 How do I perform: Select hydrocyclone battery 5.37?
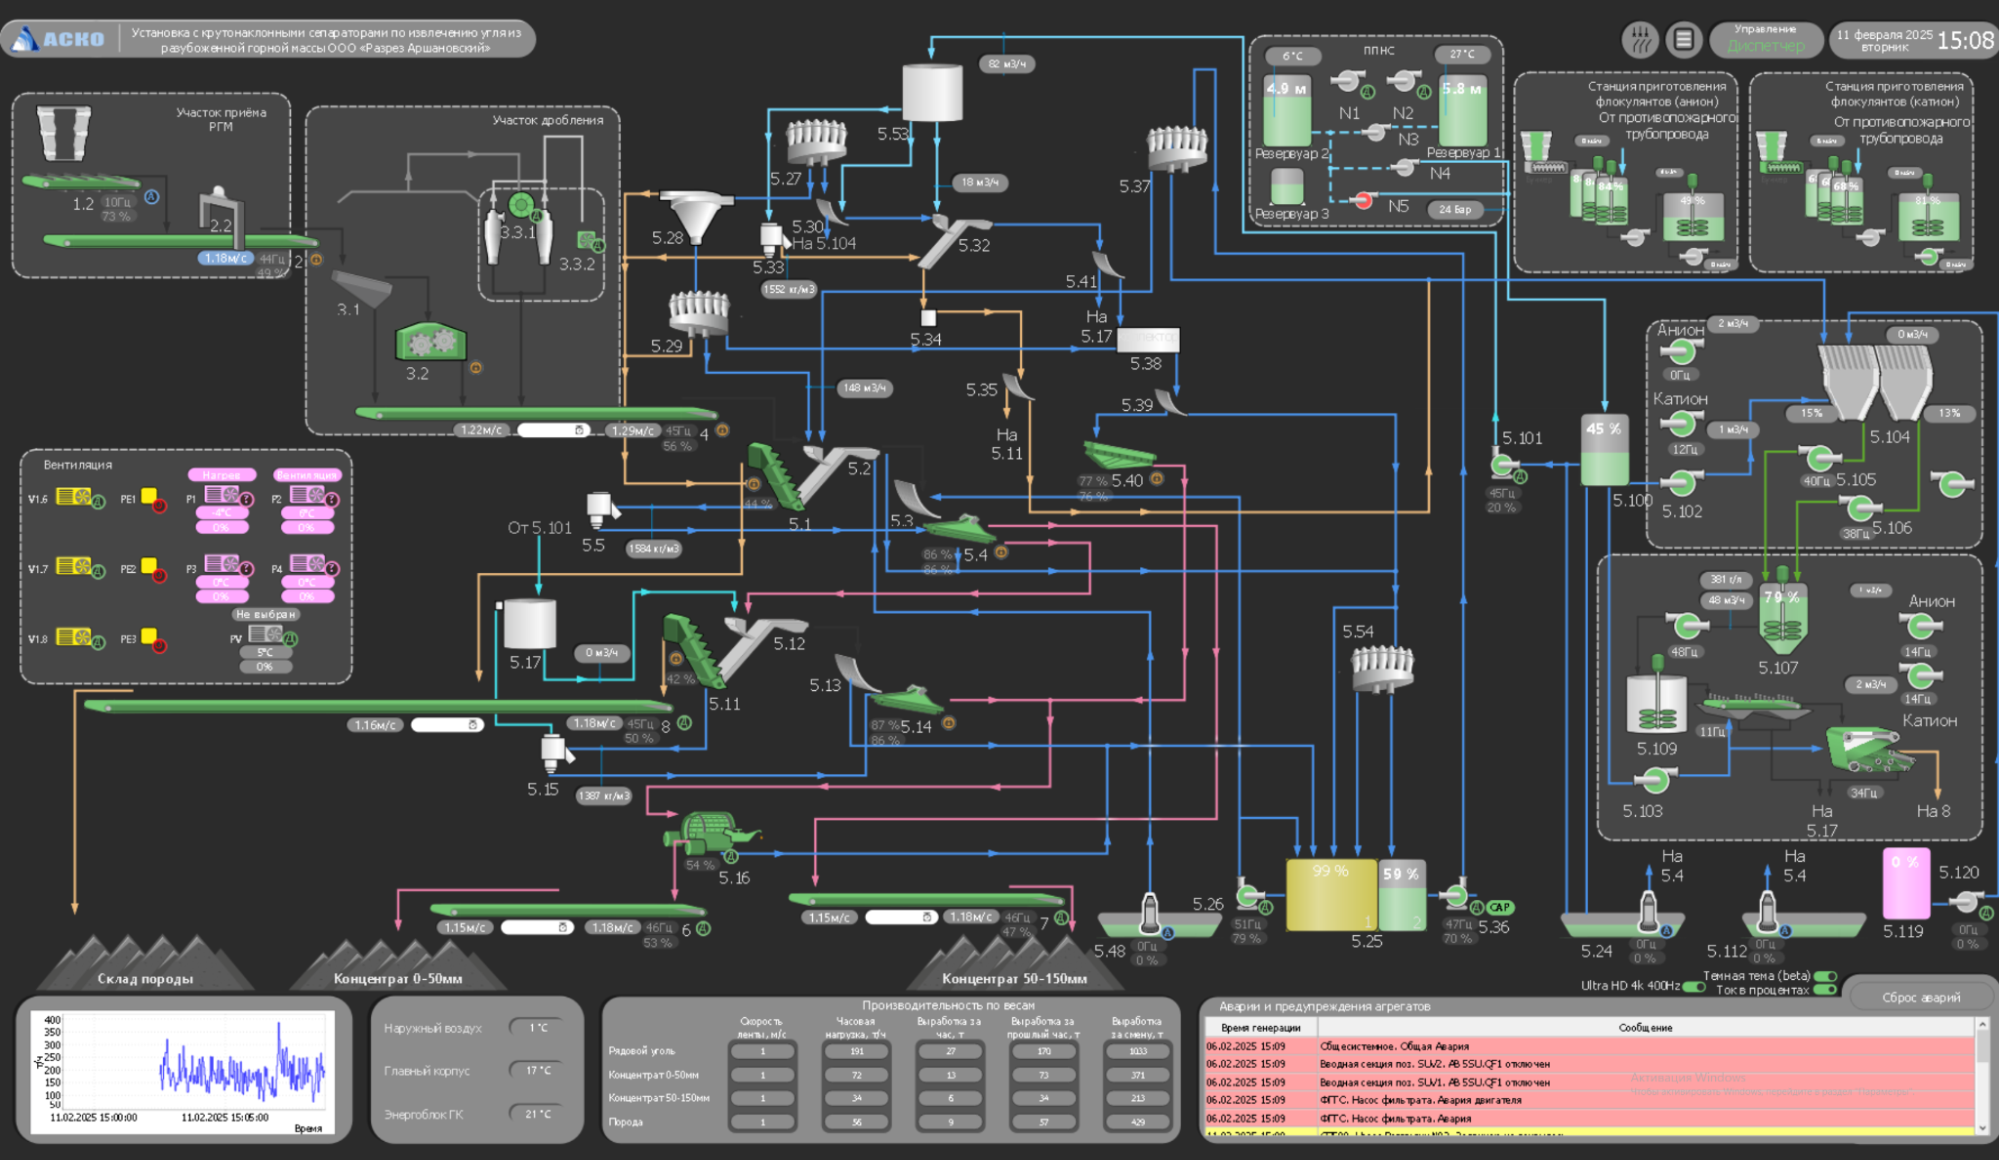(1177, 148)
